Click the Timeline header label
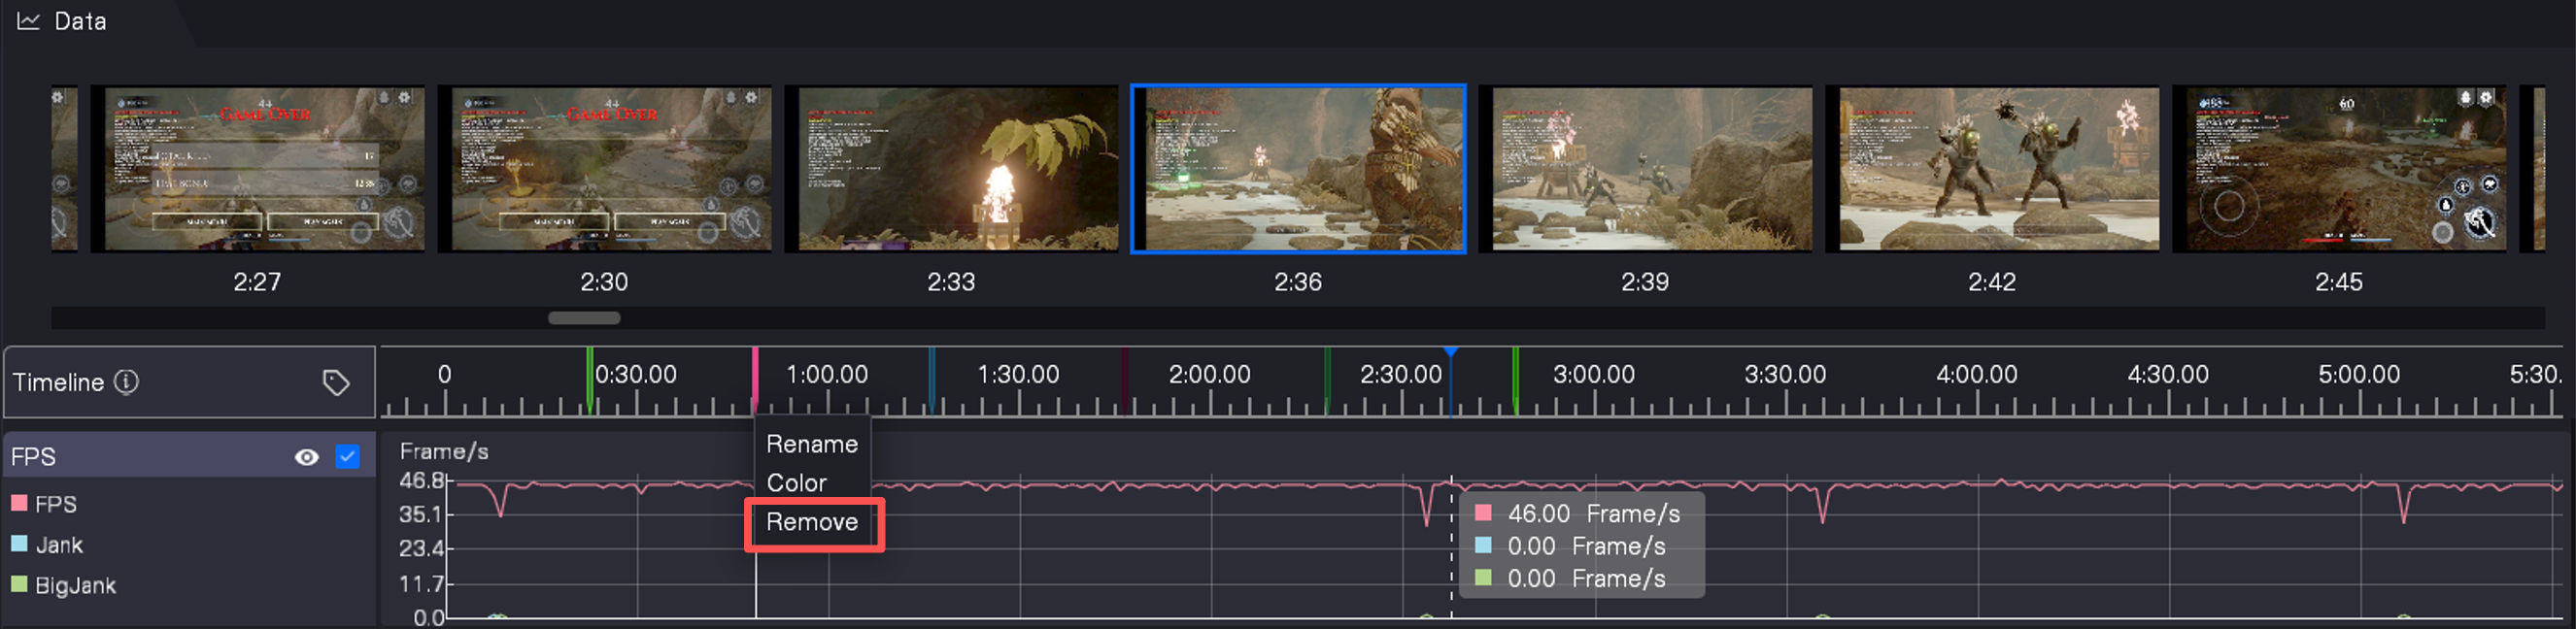Screen dimensions: 2576x629 coord(58,382)
